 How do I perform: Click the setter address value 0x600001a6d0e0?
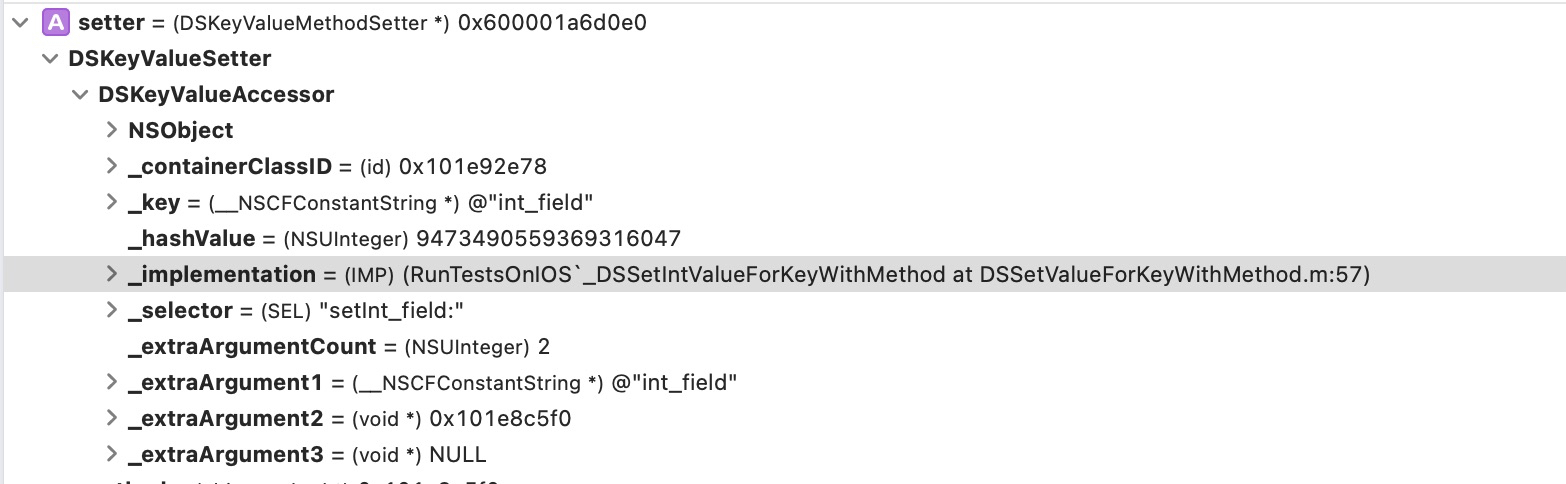pos(552,22)
